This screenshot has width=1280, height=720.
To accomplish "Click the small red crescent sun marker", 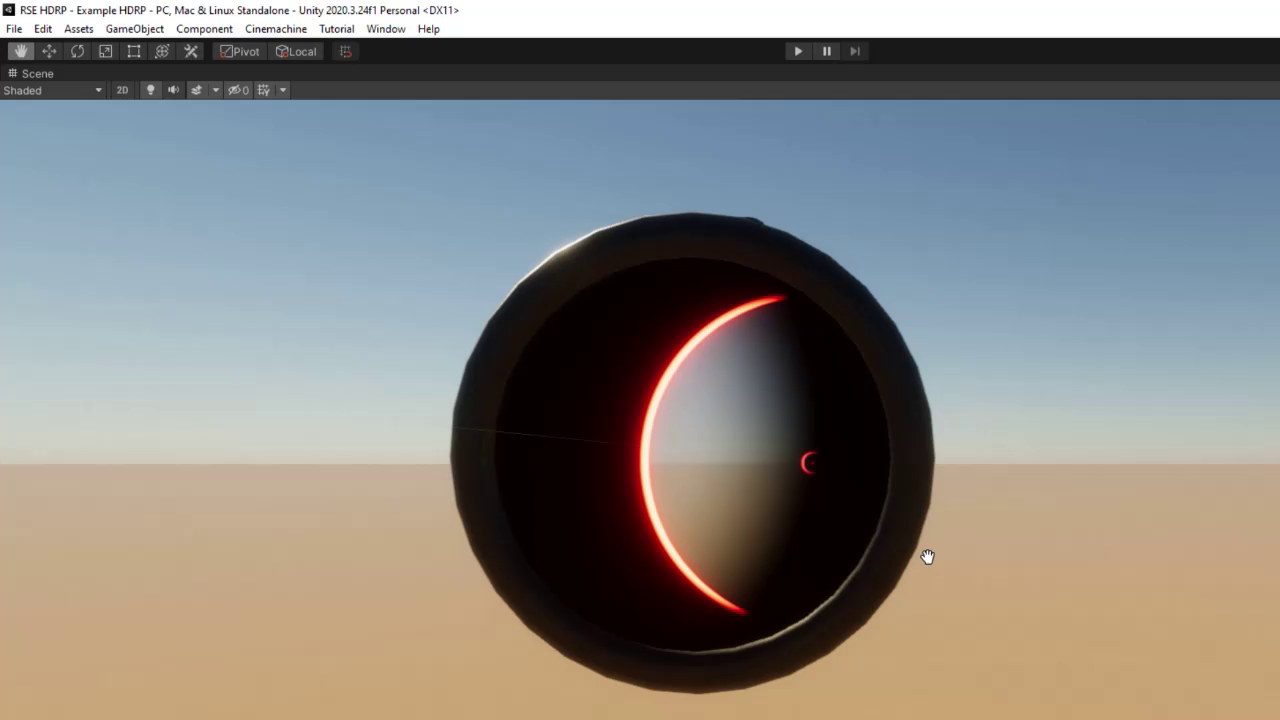I will point(809,462).
